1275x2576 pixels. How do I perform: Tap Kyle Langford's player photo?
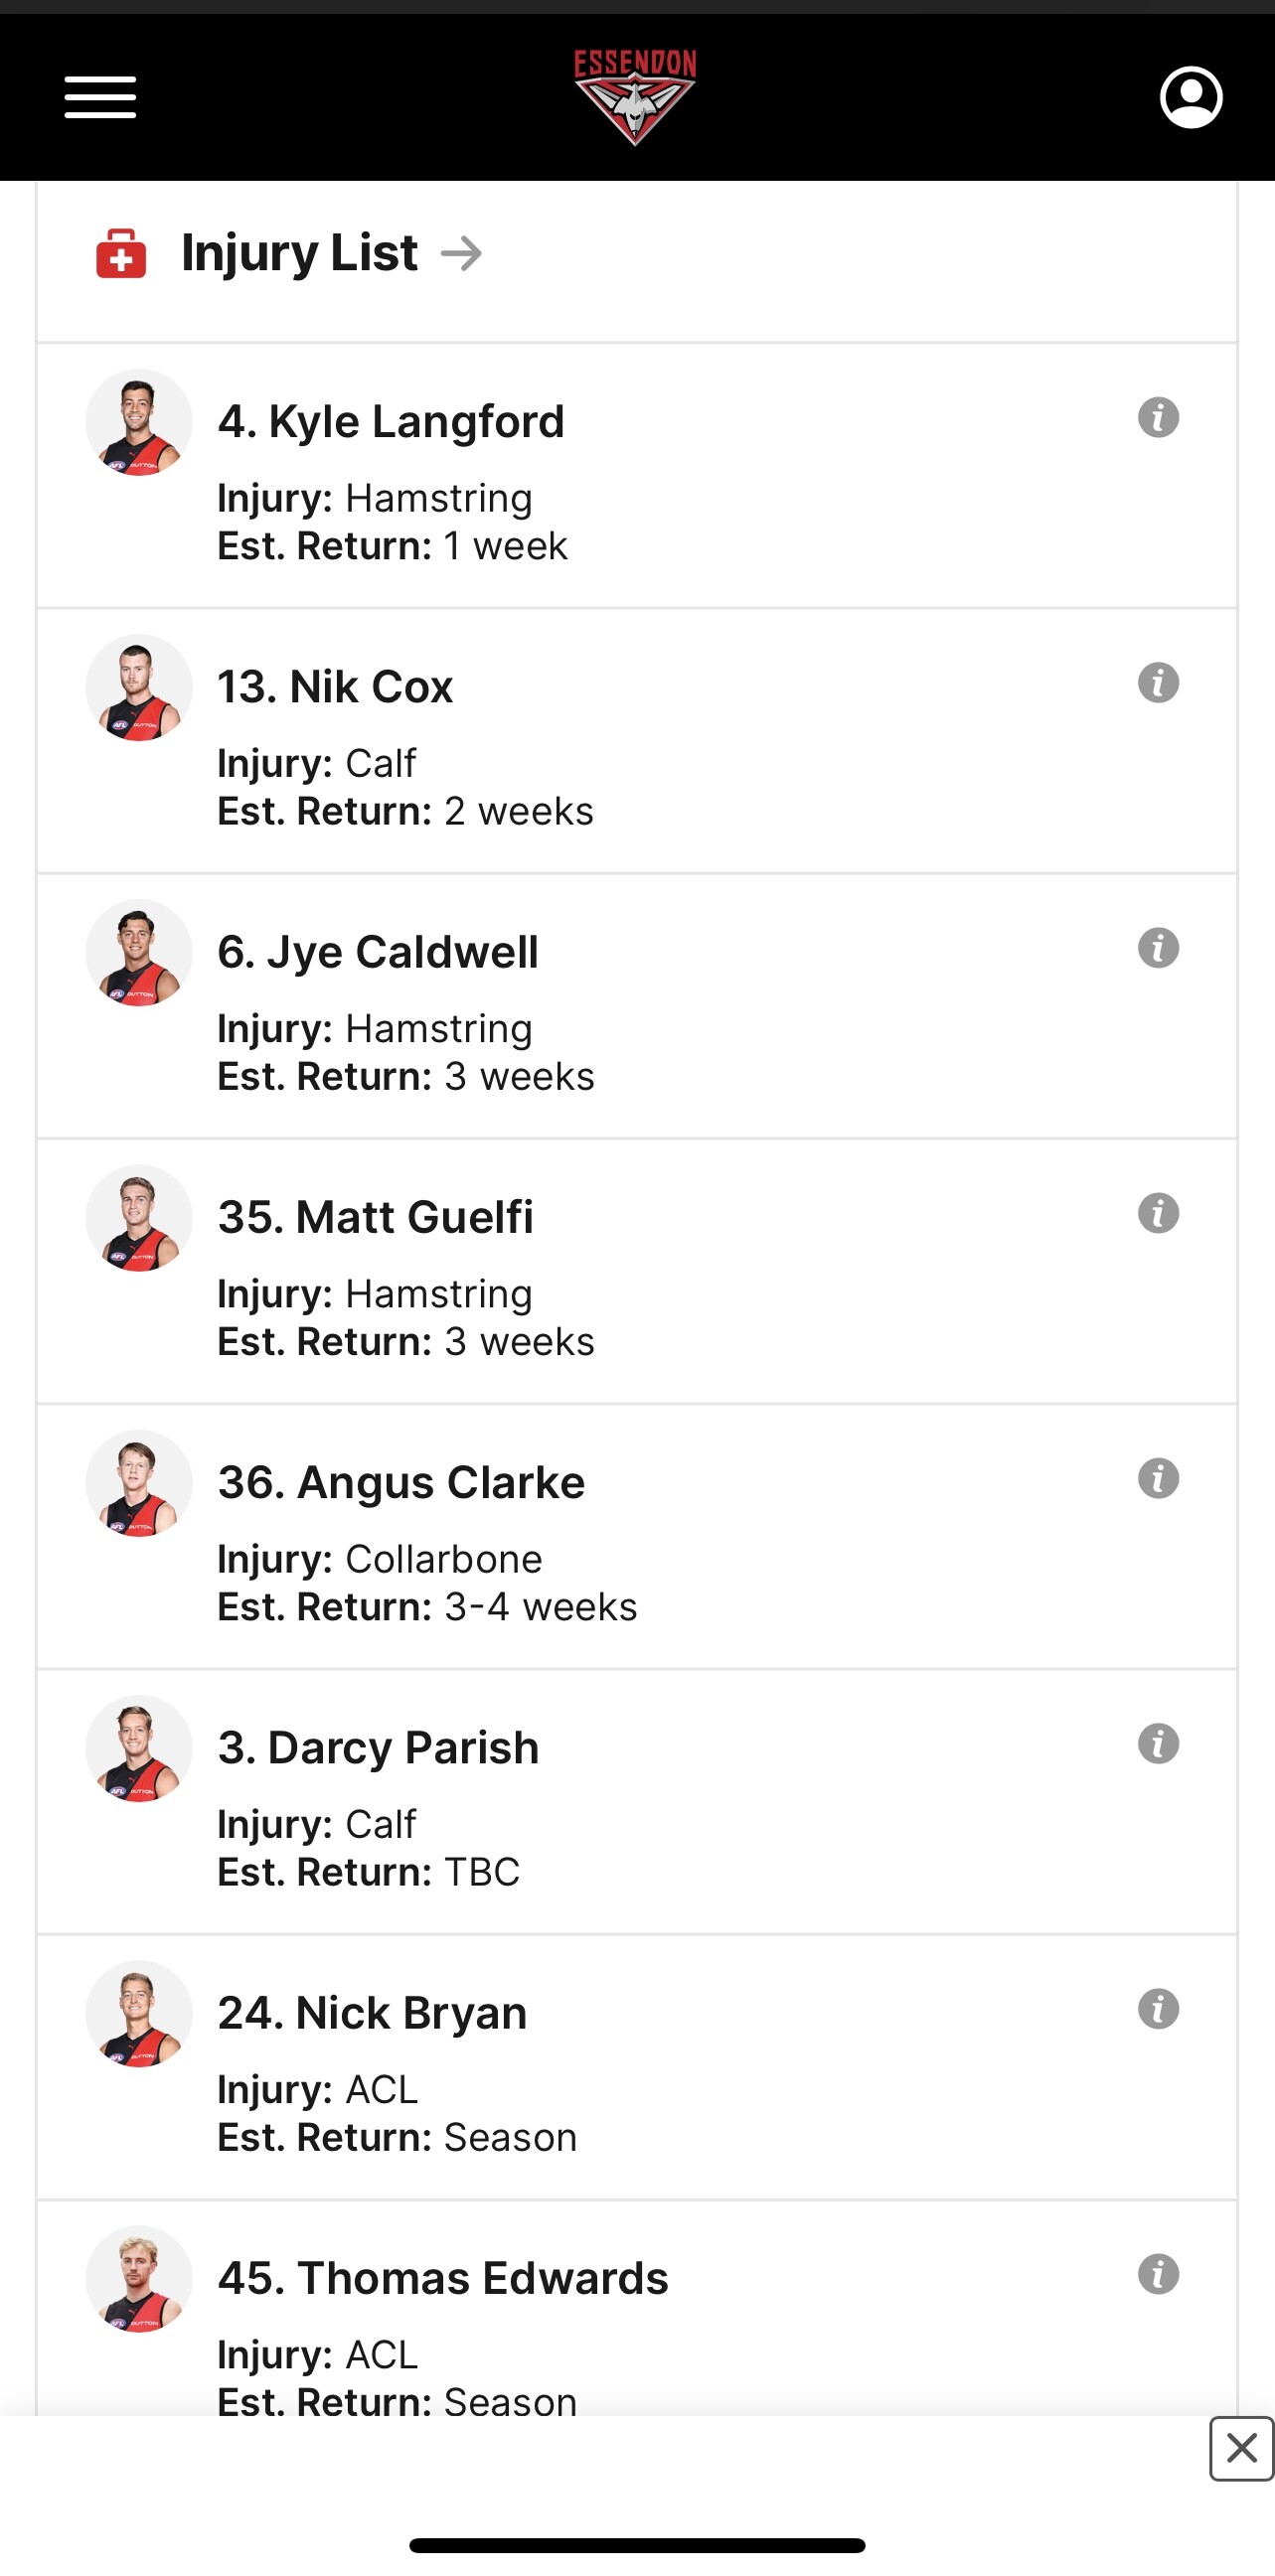pyautogui.click(x=139, y=423)
